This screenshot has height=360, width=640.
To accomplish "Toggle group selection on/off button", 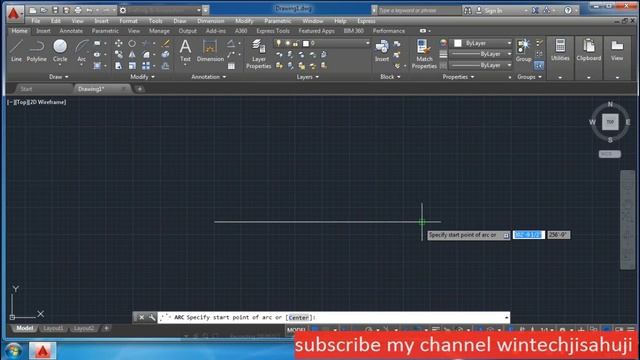I will pyautogui.click(x=539, y=65).
